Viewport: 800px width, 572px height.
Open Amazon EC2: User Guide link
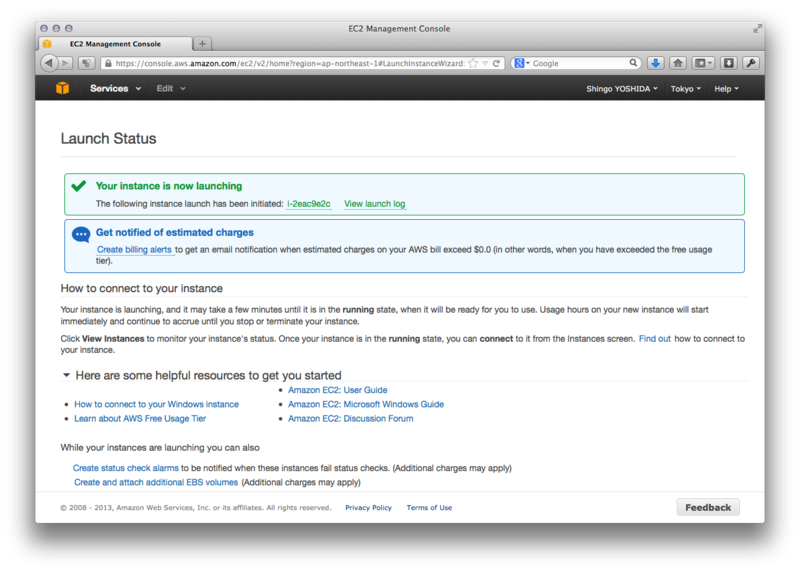point(338,390)
